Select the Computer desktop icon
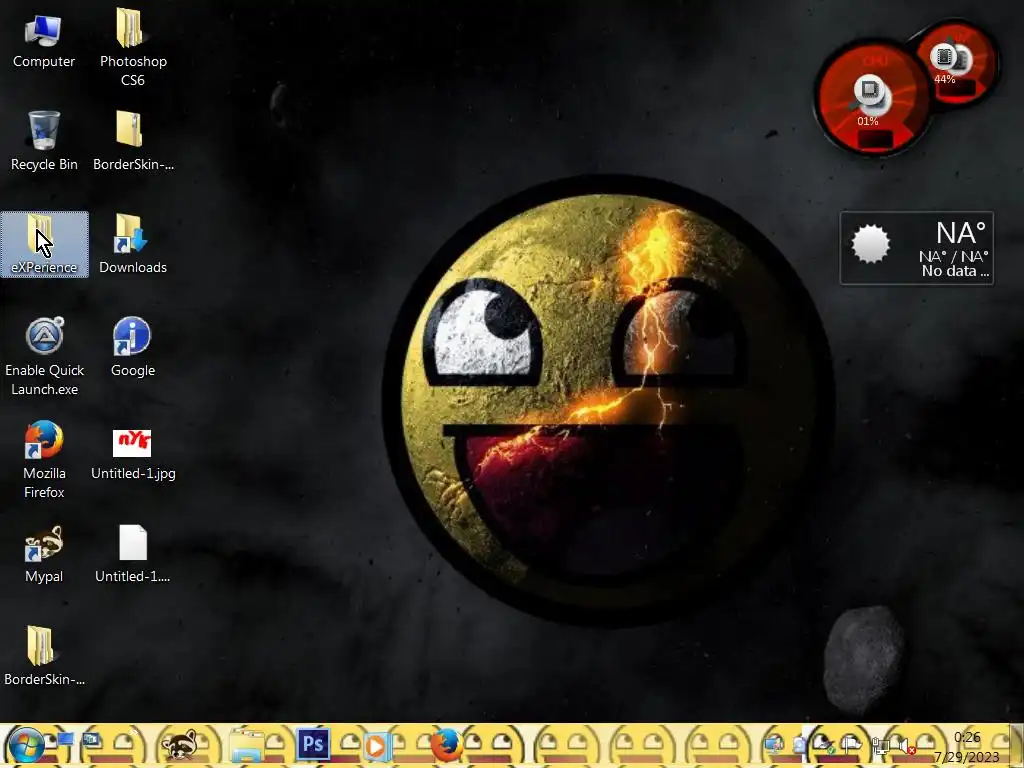 (x=44, y=40)
